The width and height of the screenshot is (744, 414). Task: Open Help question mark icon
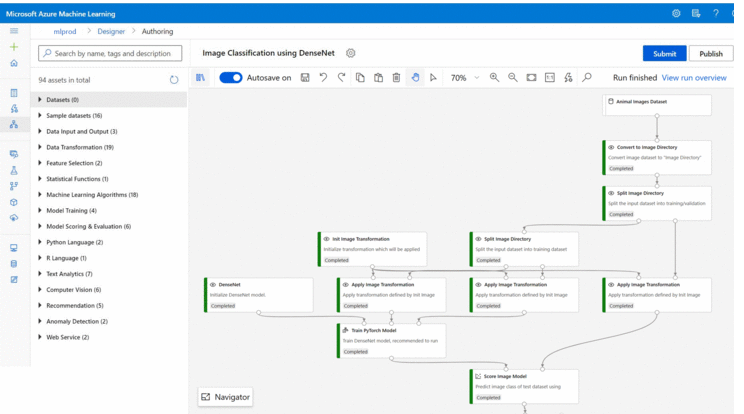point(716,13)
